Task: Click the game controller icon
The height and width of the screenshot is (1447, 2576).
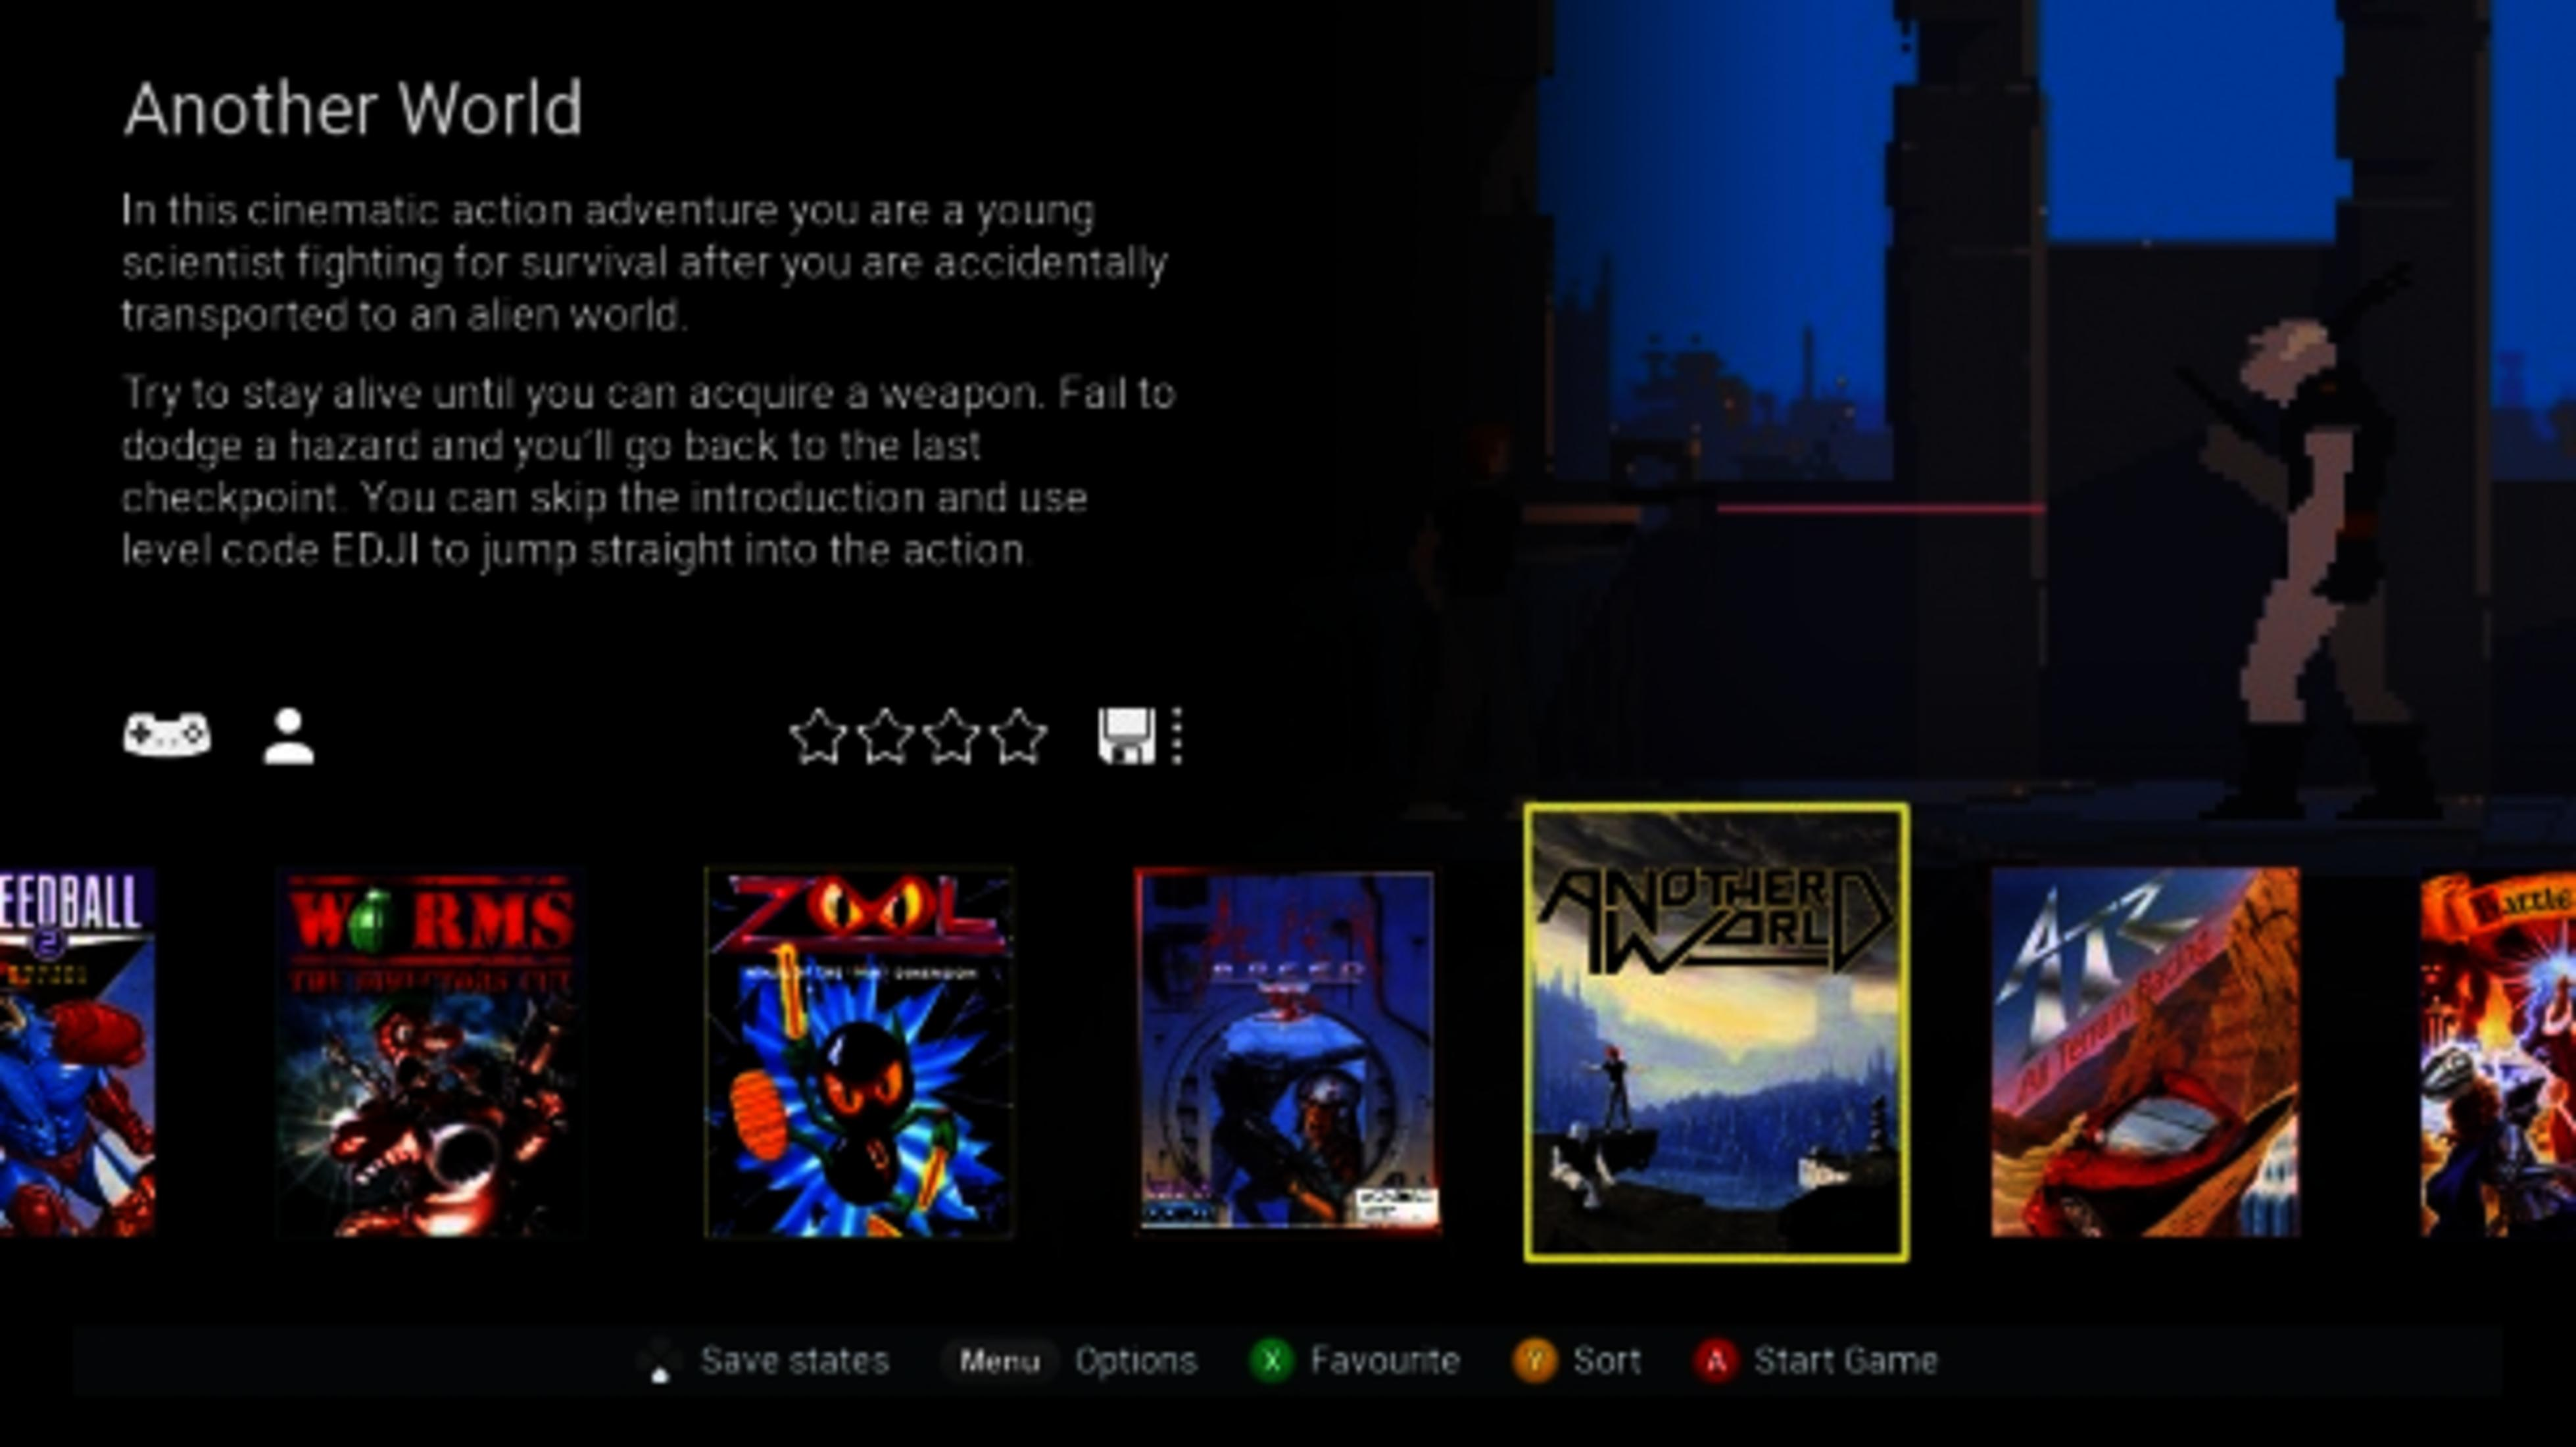Action: [166, 735]
